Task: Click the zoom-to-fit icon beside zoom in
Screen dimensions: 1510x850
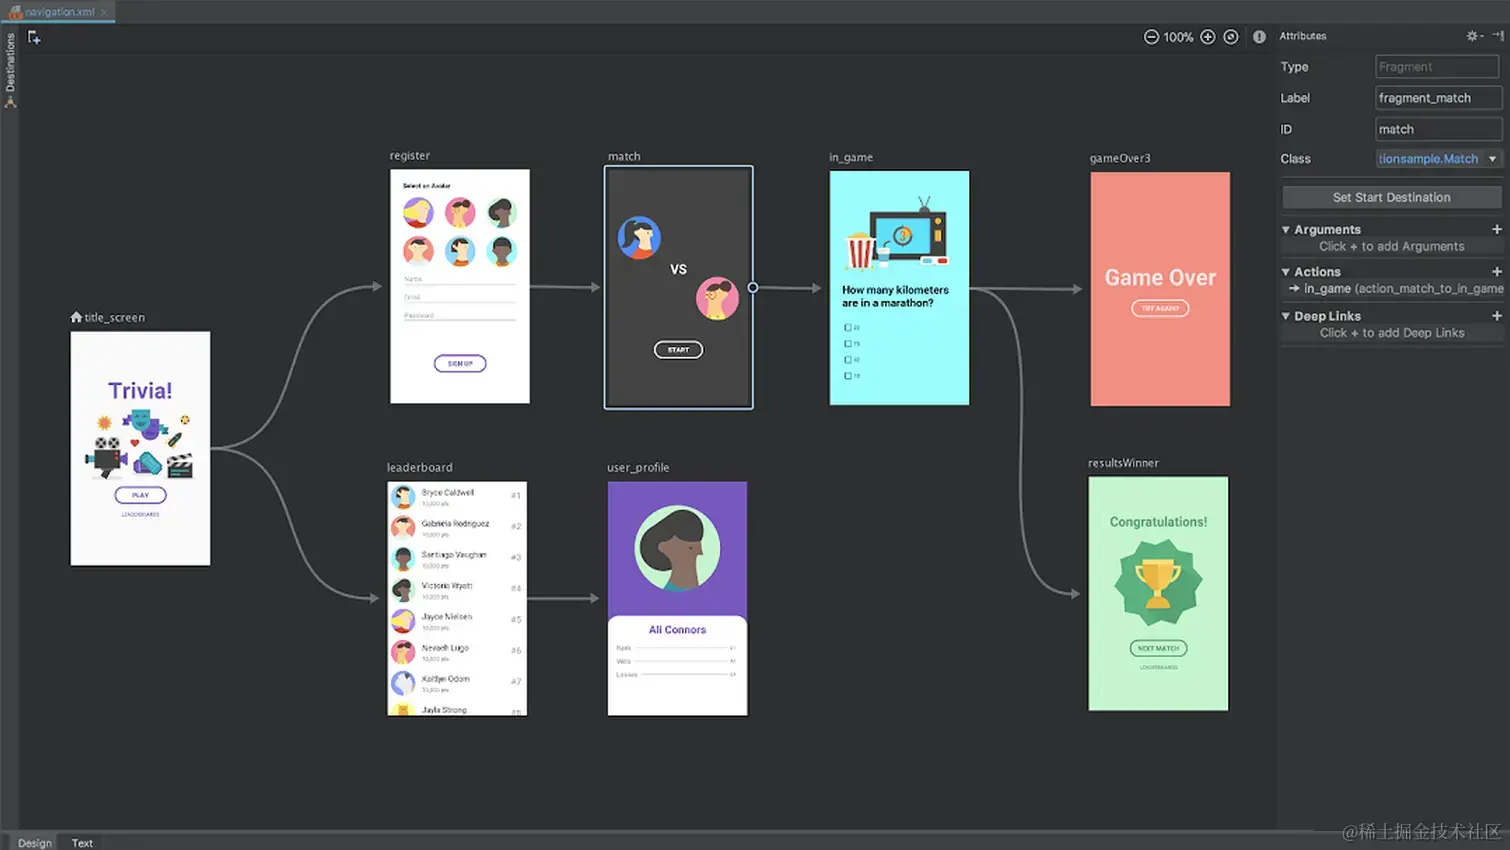Action: [1231, 37]
